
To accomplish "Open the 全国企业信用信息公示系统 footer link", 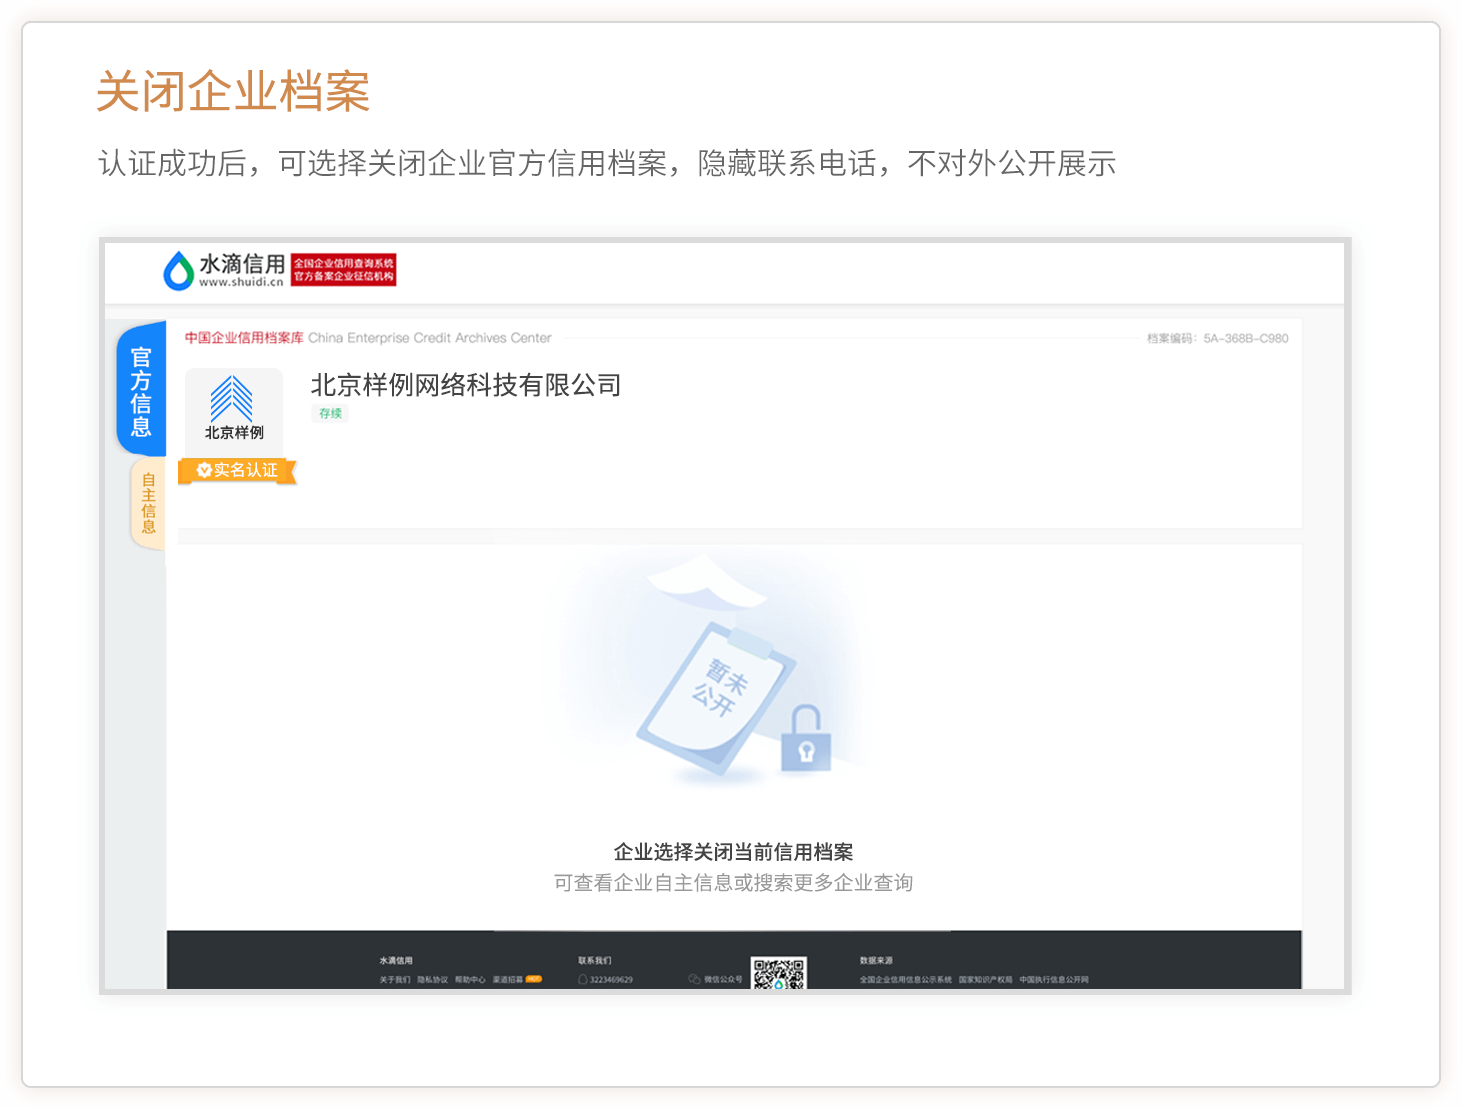I will tap(905, 980).
